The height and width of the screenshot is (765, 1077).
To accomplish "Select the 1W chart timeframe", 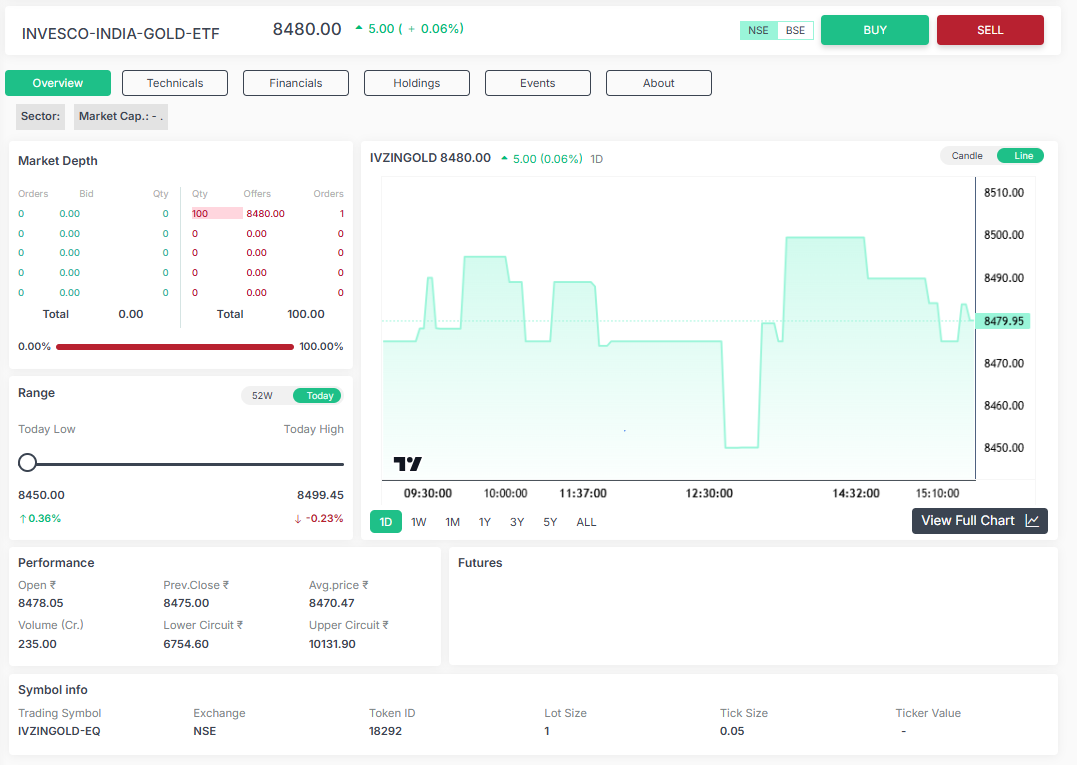I will (x=419, y=522).
